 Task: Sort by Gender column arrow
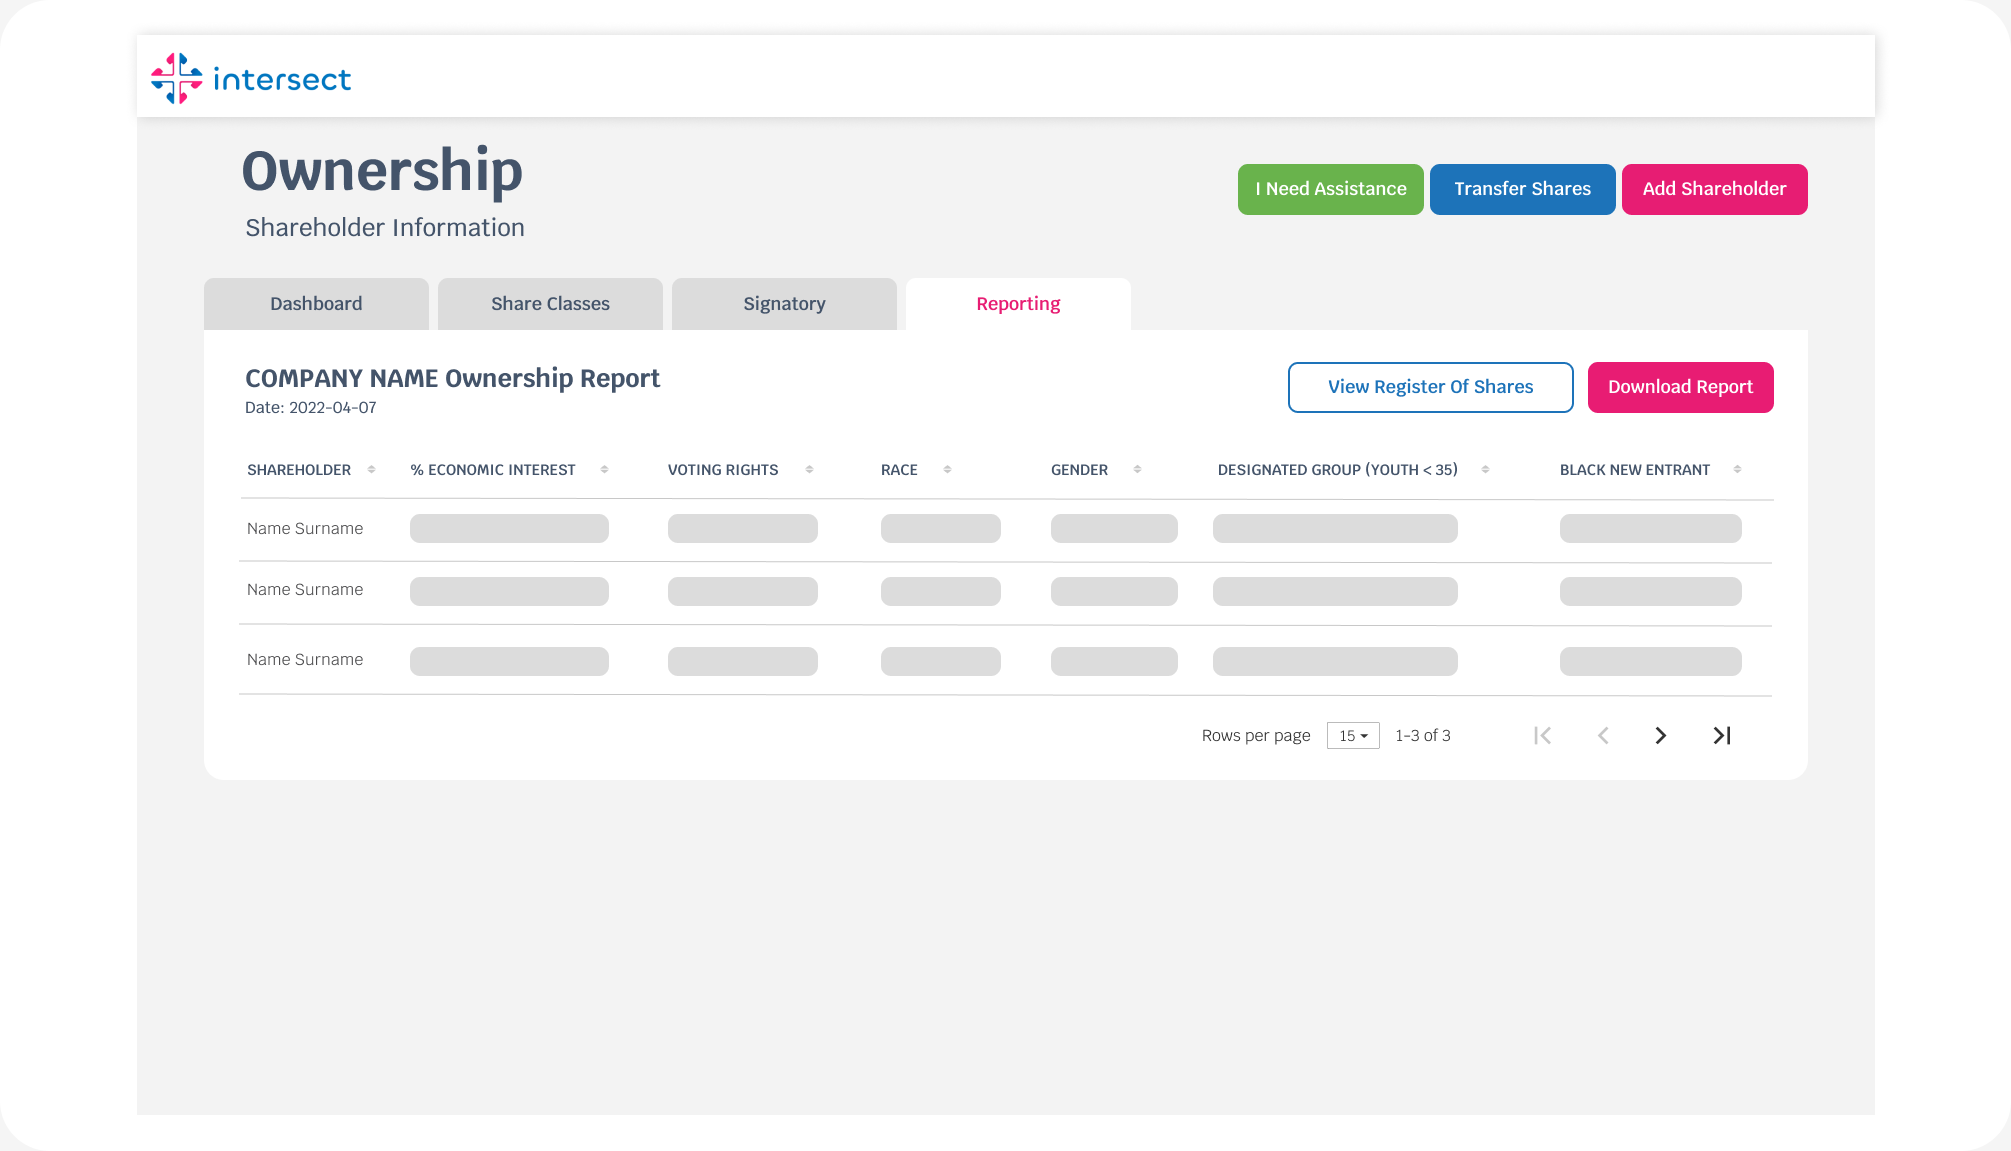pyautogui.click(x=1137, y=470)
